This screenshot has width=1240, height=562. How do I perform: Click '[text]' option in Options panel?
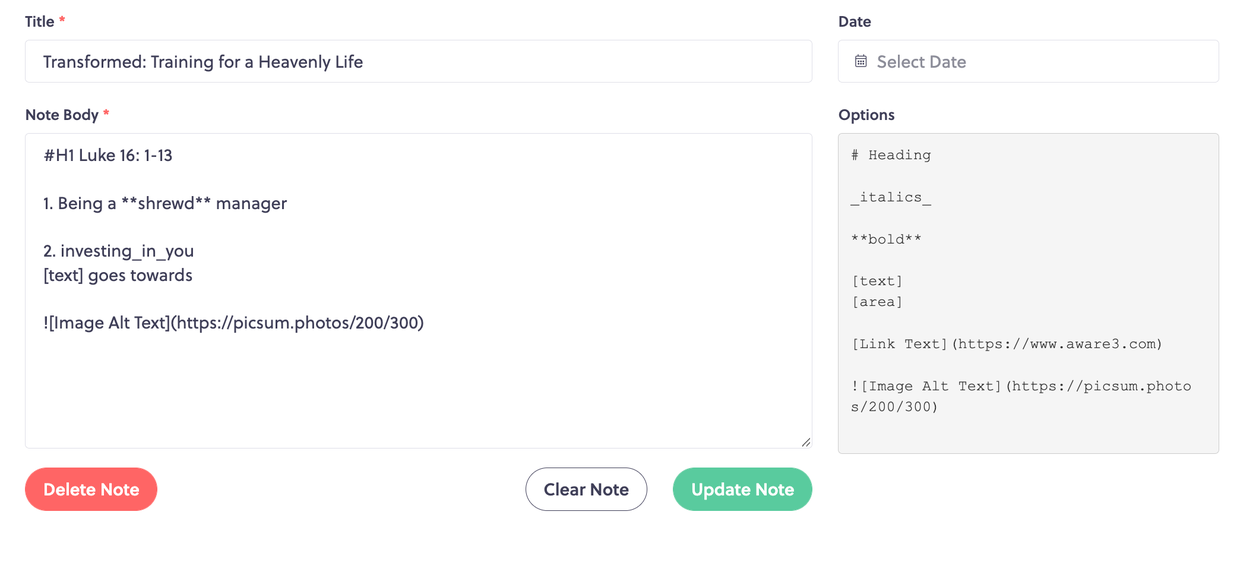(x=877, y=281)
